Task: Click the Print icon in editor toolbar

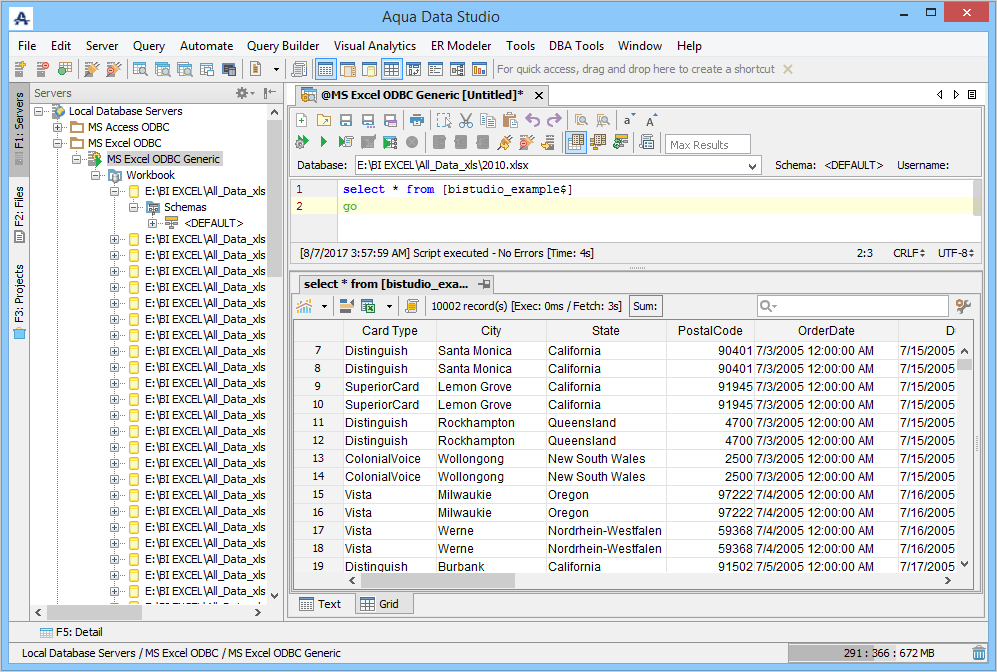Action: 417,120
